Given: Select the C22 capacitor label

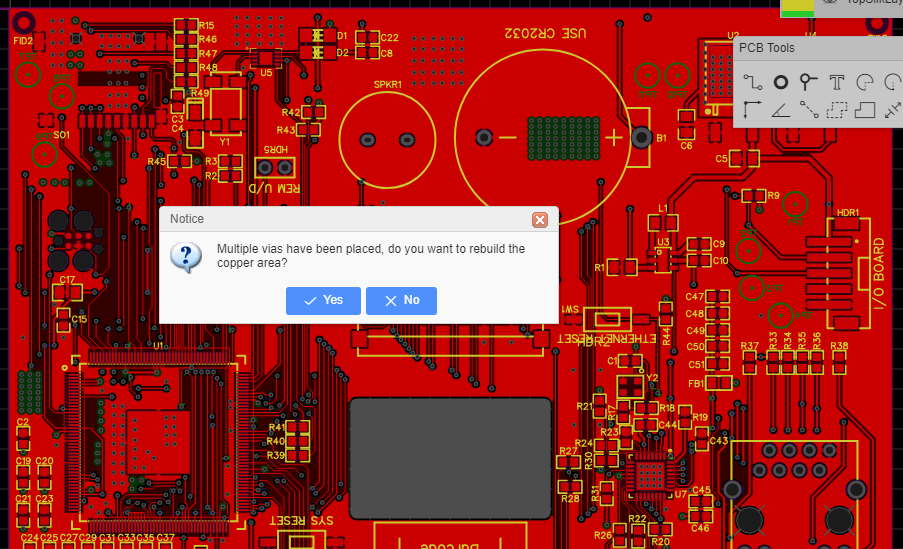Looking at the screenshot, I should pos(389,37).
